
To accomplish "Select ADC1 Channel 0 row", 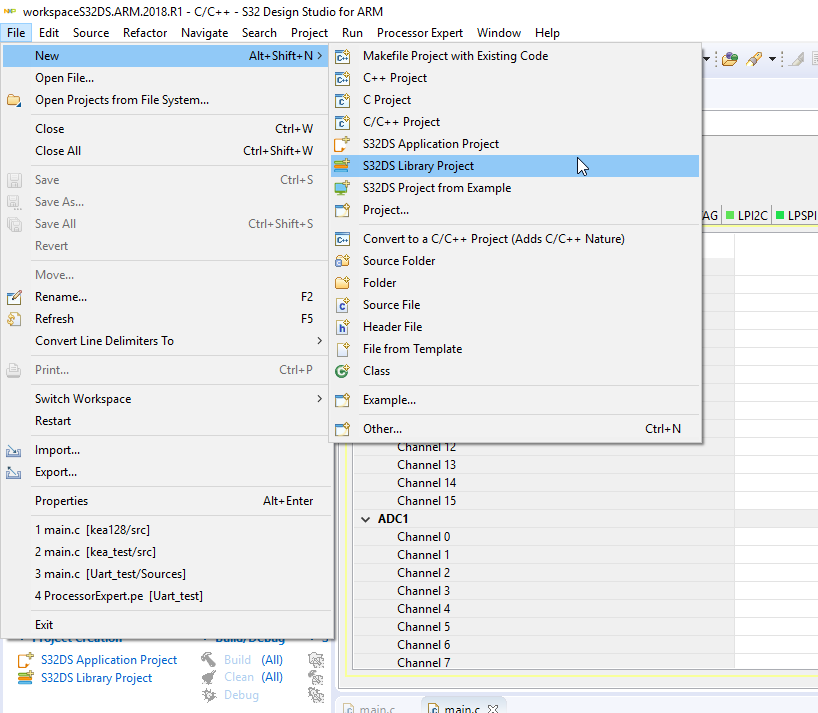I will tap(544, 537).
